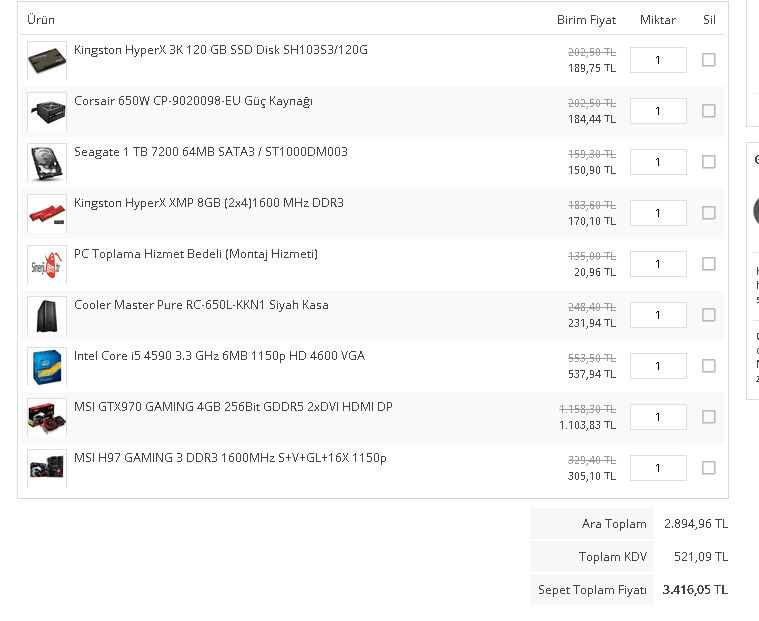The width and height of the screenshot is (759, 621).
Task: Click the Kingston HyperX SSD product thumbnail
Action: [x=47, y=61]
